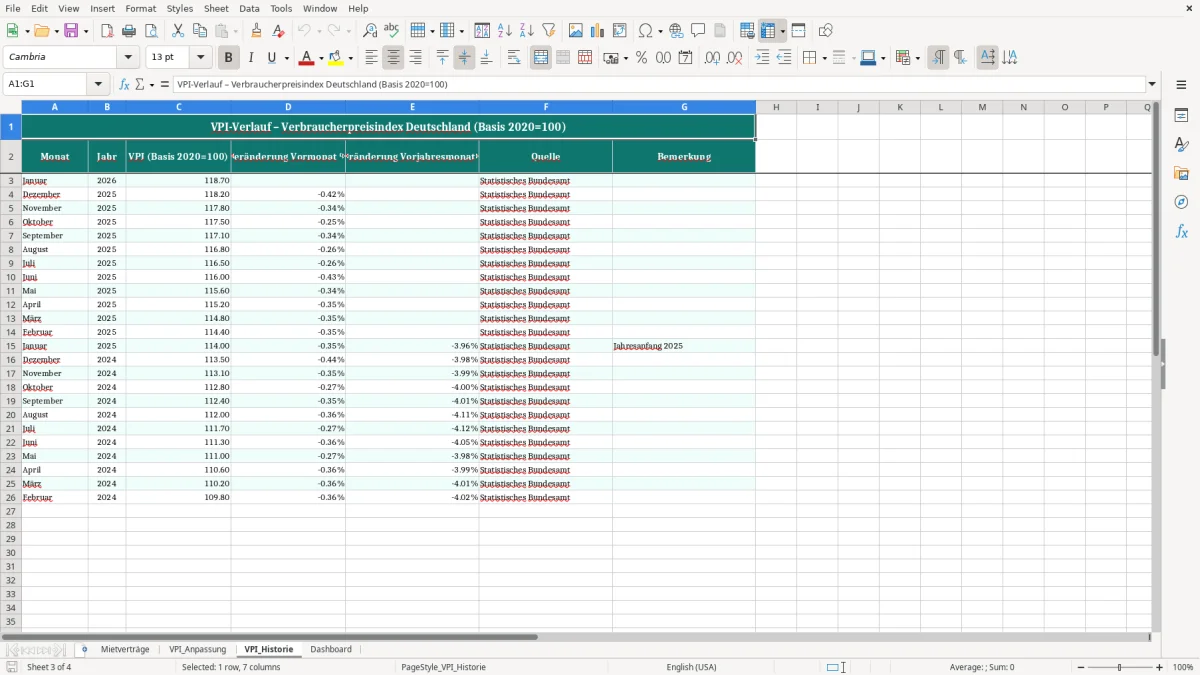Open the font size dropdown
The height and width of the screenshot is (675, 1200).
(201, 58)
